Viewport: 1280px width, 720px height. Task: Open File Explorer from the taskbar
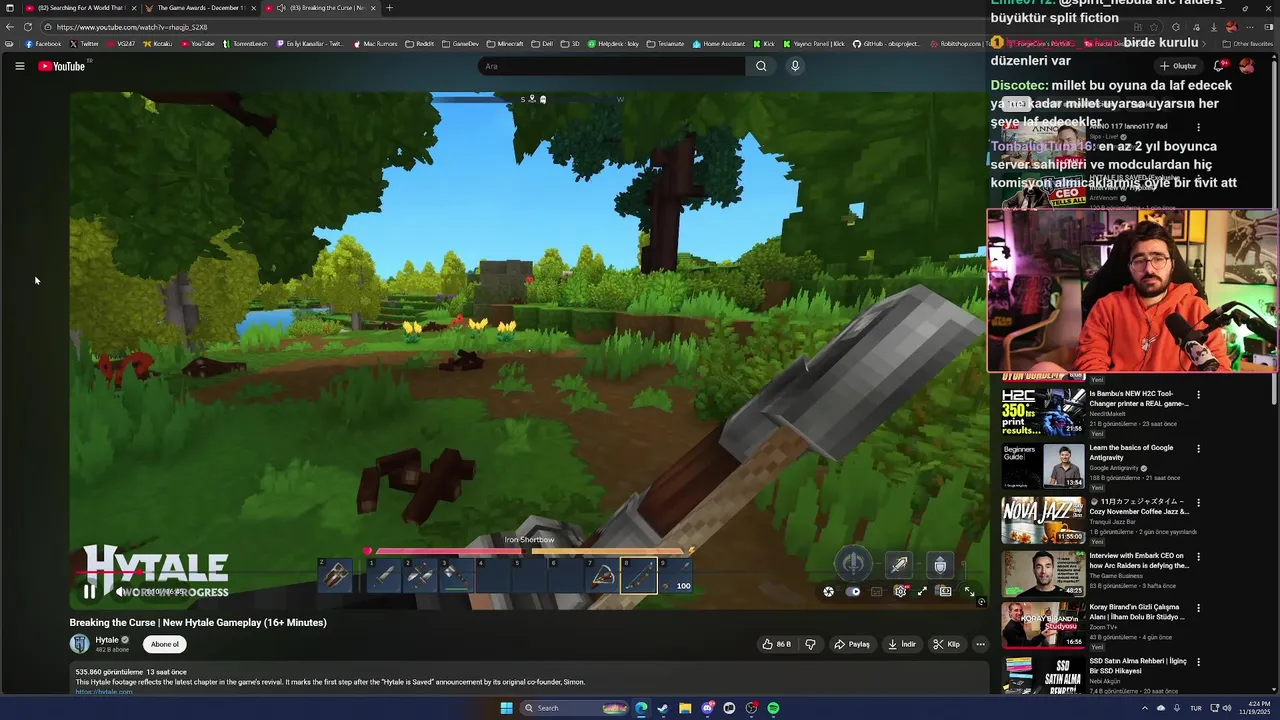pos(685,708)
